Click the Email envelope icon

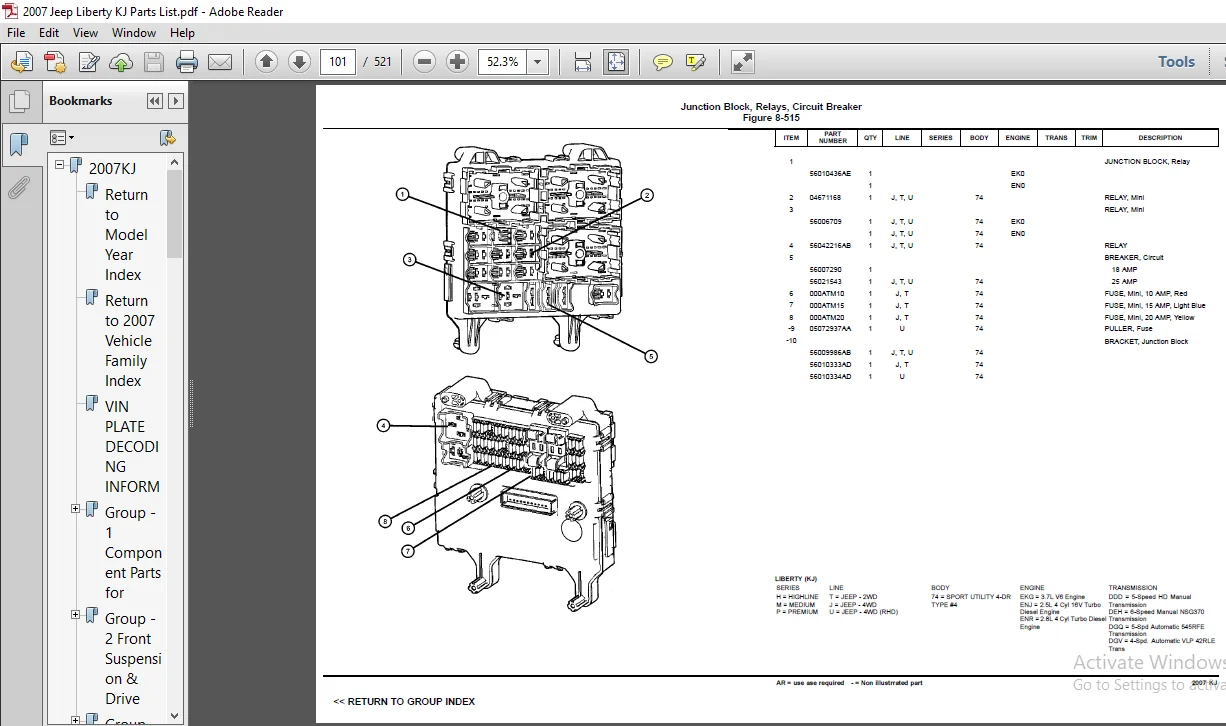pyautogui.click(x=220, y=62)
